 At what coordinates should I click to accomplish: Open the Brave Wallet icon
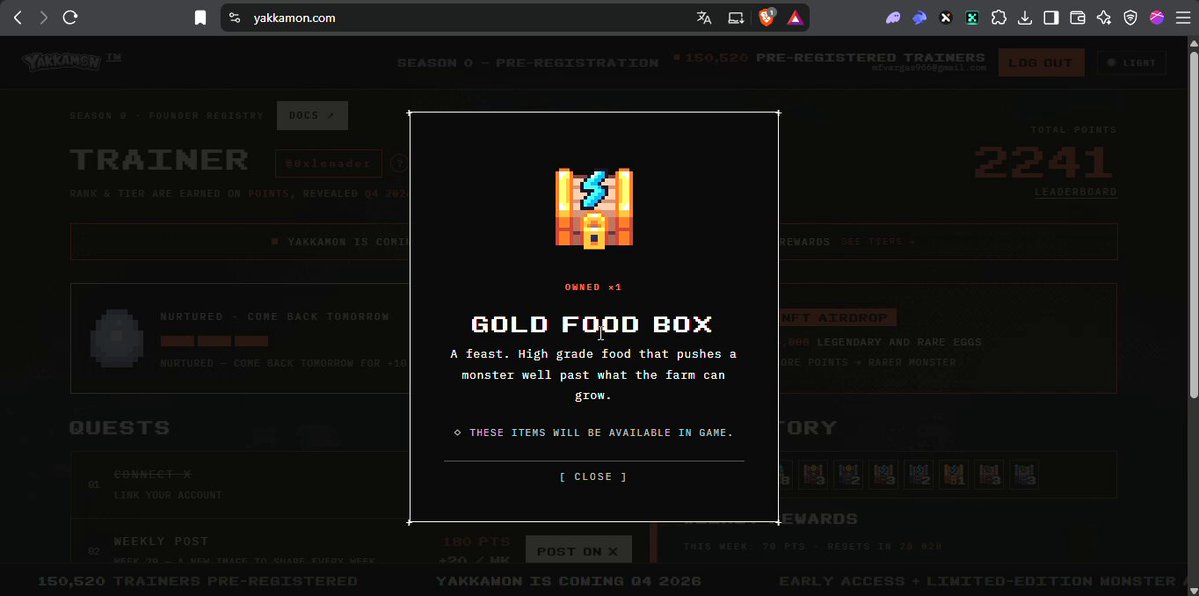[1077, 18]
